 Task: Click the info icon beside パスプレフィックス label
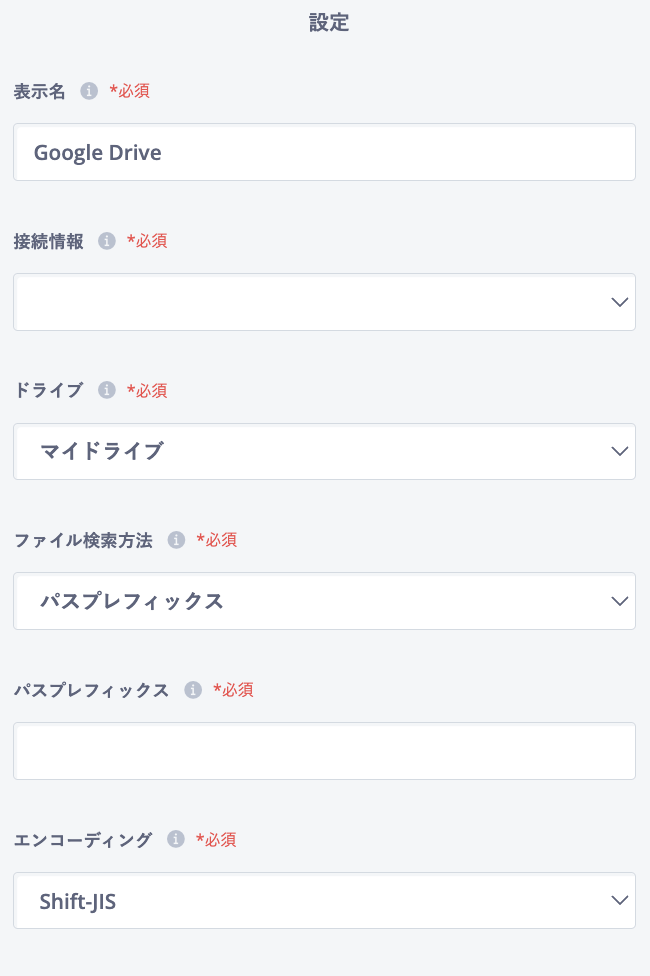point(193,690)
